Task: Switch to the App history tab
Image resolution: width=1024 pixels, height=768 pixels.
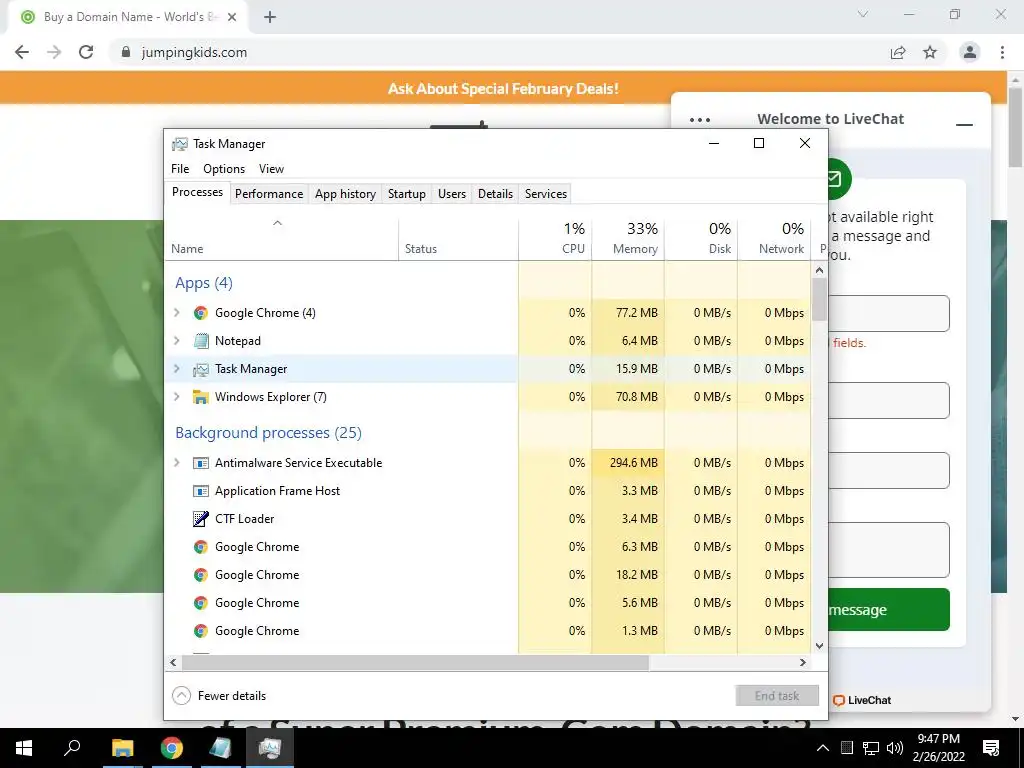Action: (345, 194)
